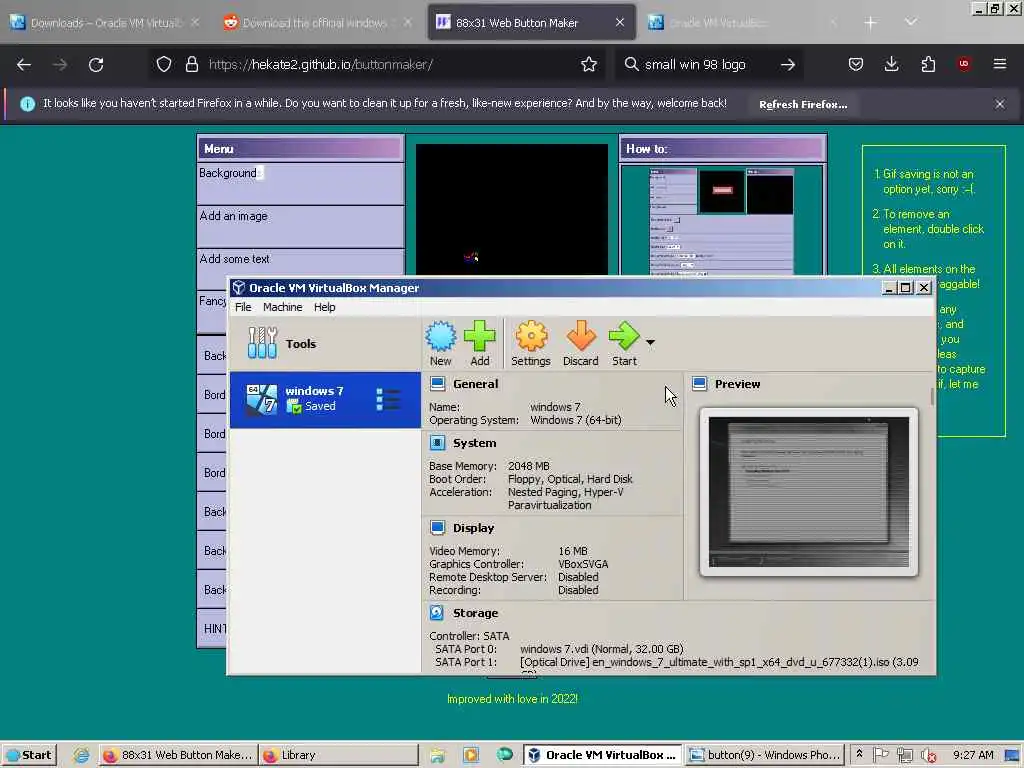Click the 9:27 AM clock
The height and width of the screenshot is (768, 1024).
tap(973, 755)
